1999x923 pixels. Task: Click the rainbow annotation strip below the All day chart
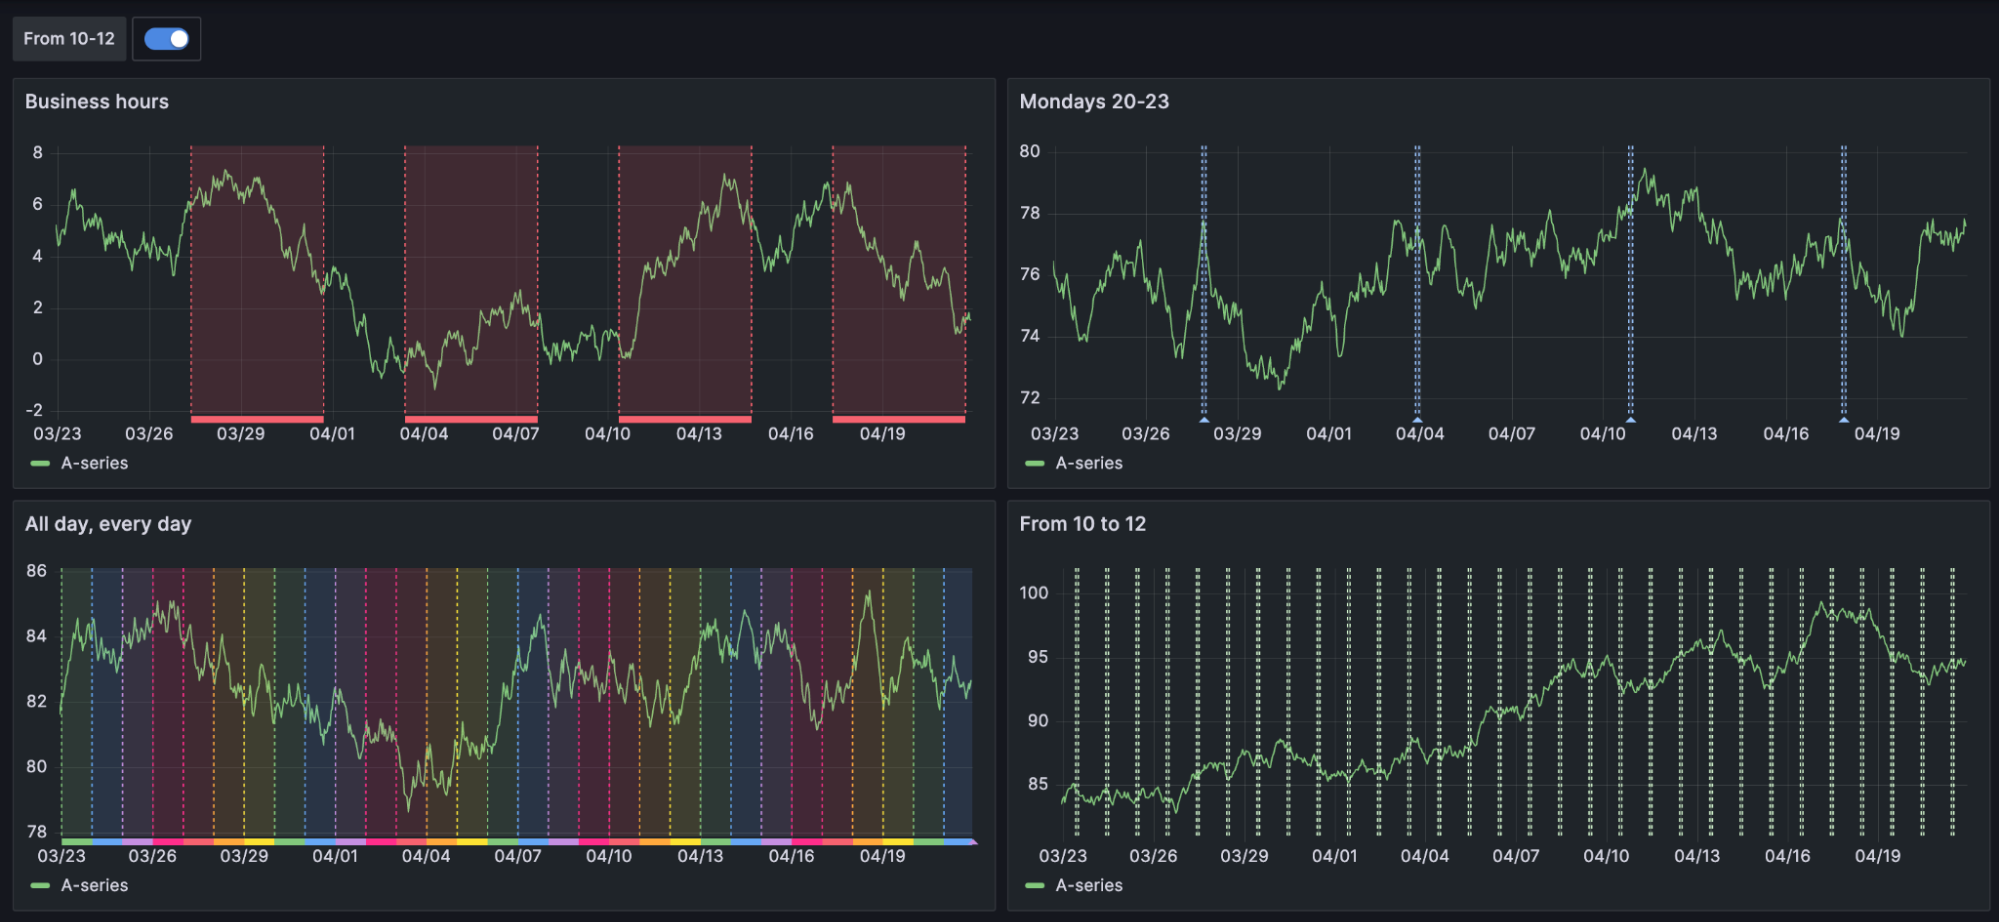click(500, 841)
